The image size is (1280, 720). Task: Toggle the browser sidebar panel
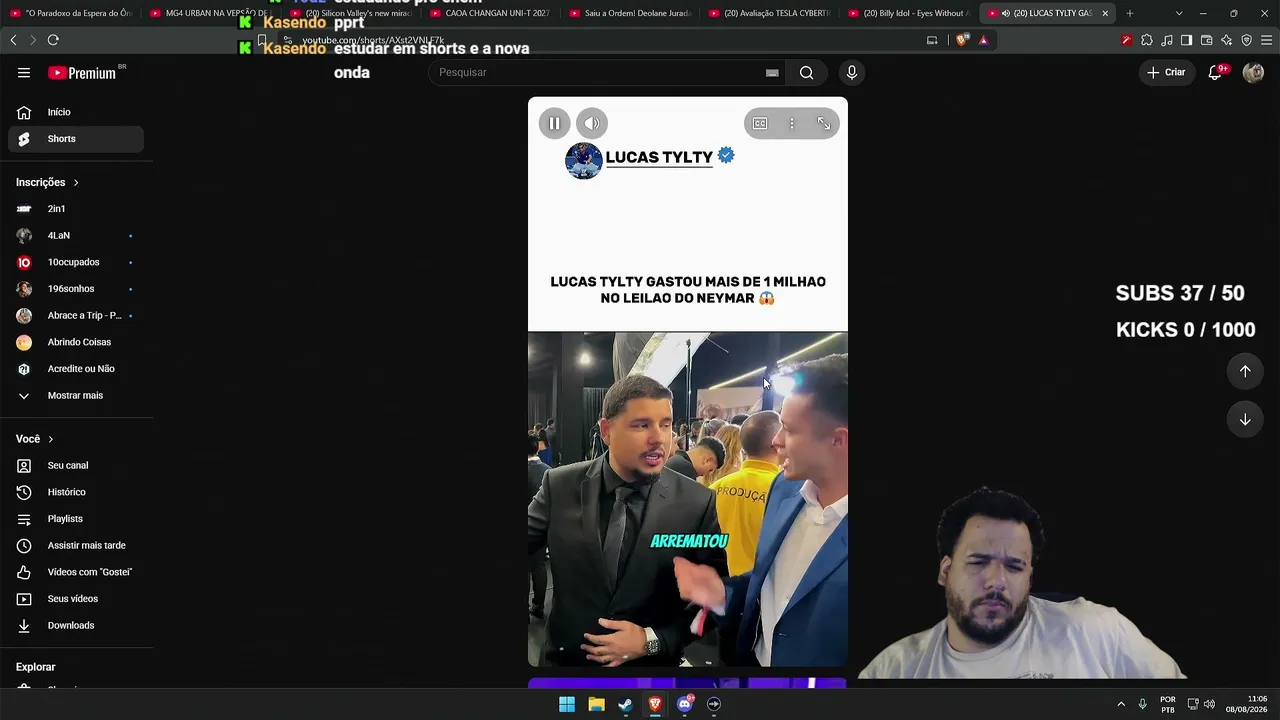pos(1187,40)
